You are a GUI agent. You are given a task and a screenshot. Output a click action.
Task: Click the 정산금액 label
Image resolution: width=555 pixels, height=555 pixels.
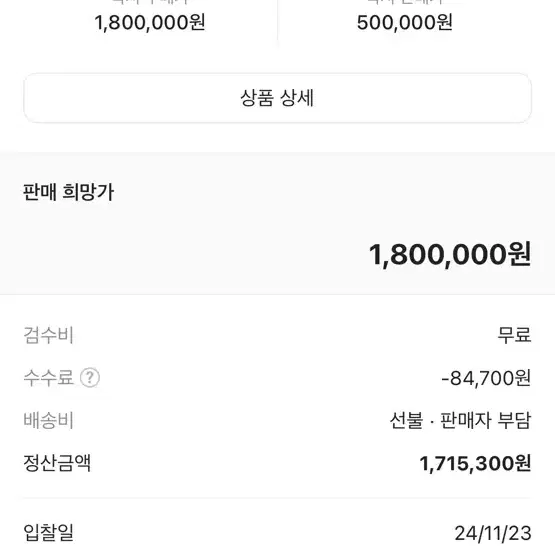coord(57,463)
